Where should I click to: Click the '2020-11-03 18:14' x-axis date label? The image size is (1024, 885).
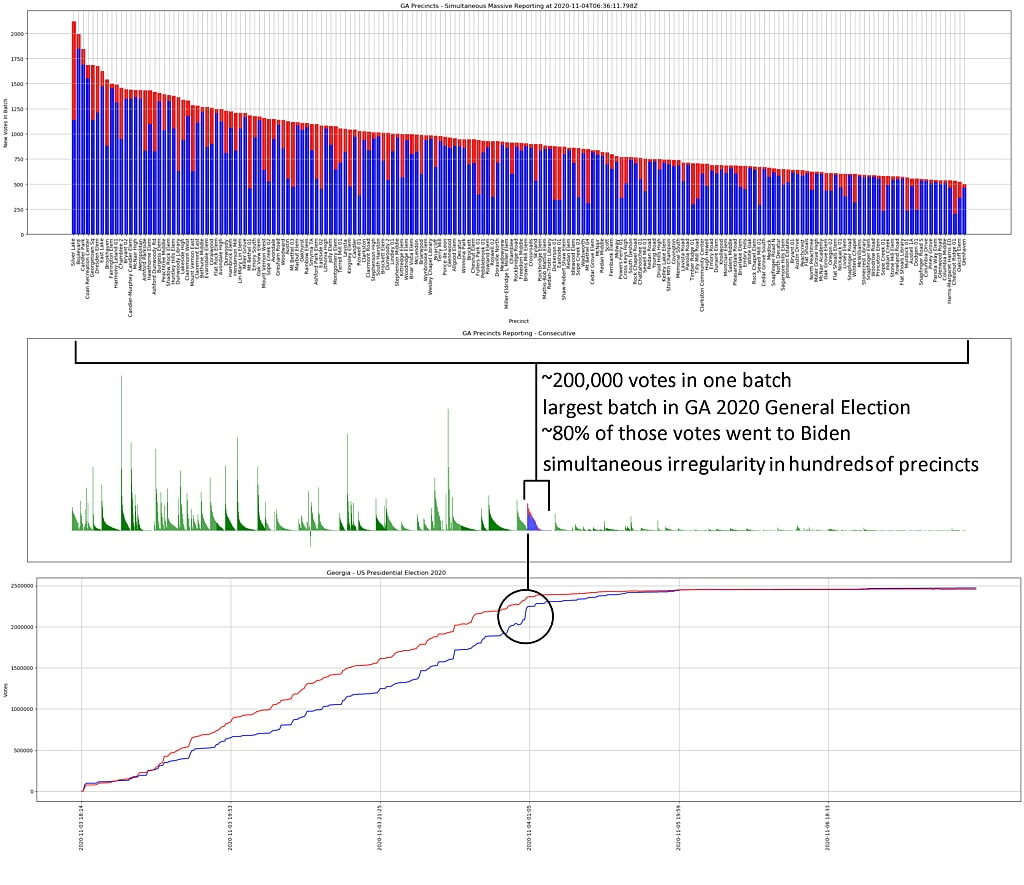click(82, 828)
